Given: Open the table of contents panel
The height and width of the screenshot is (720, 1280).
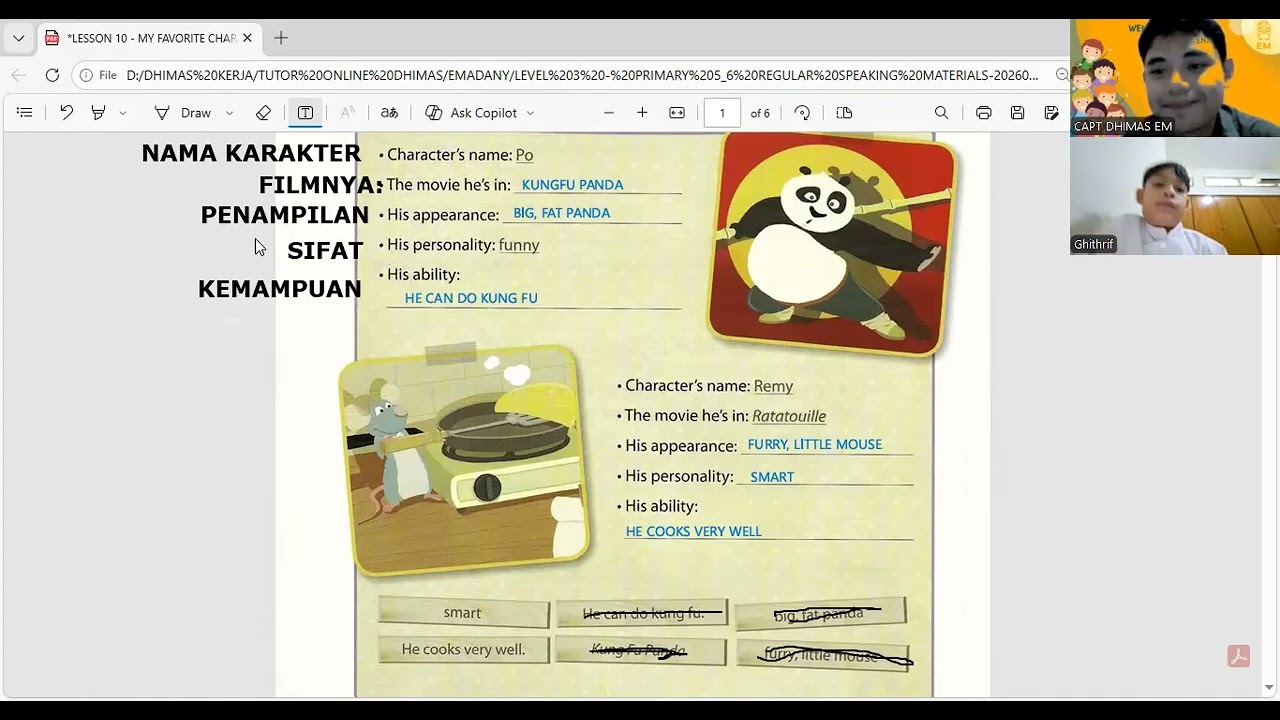Looking at the screenshot, I should click(25, 113).
